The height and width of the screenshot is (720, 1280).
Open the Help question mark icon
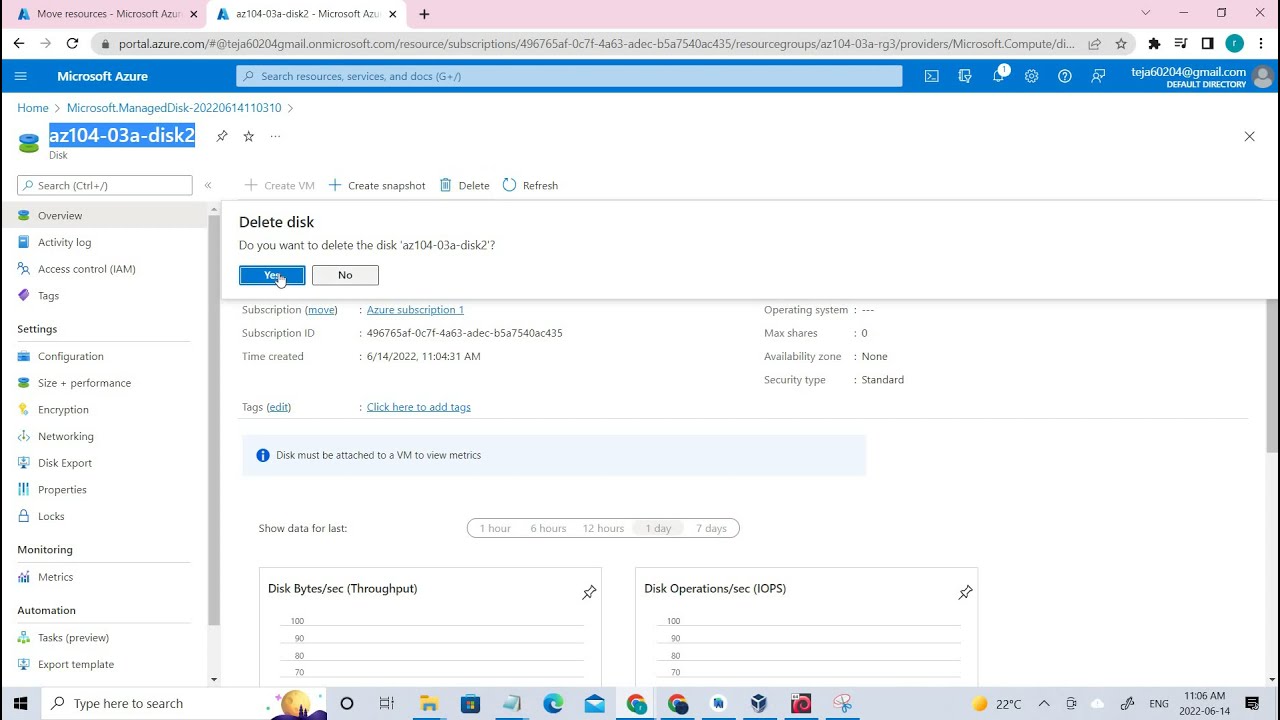[x=1065, y=76]
